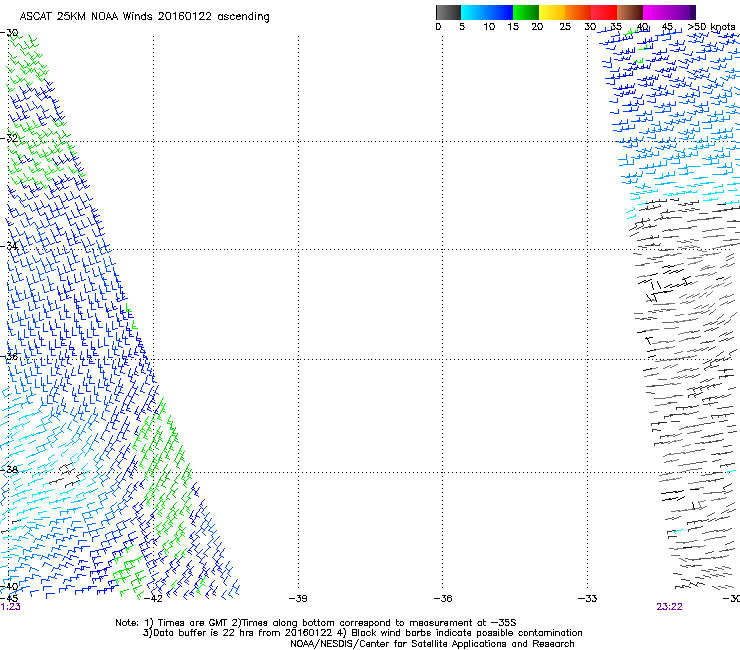Click the cyan-to-blue 5–15 knot color bar segment

487,12
